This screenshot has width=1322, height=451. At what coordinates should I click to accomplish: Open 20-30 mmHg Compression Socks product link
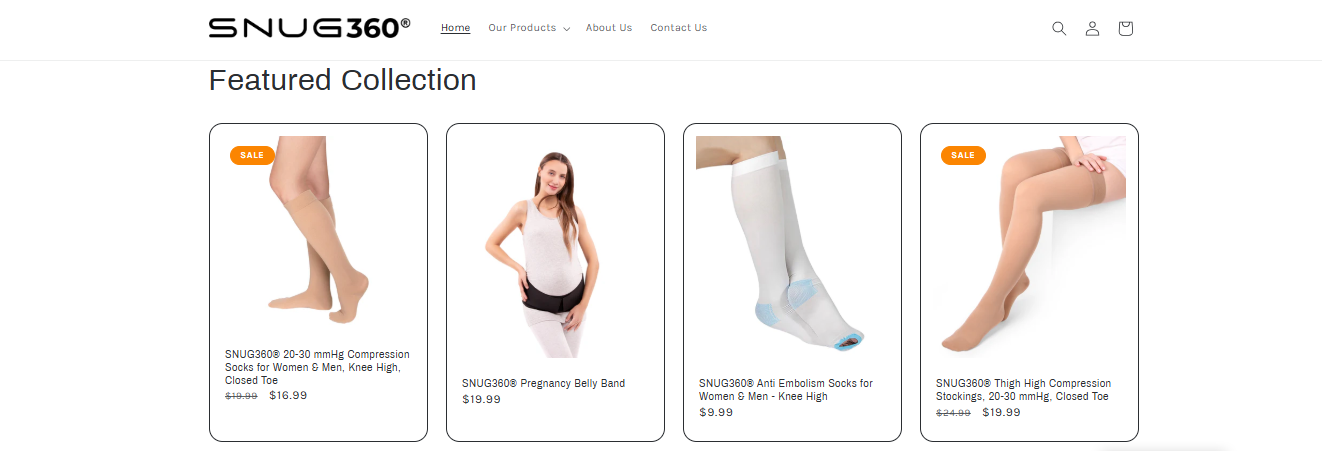pos(317,367)
